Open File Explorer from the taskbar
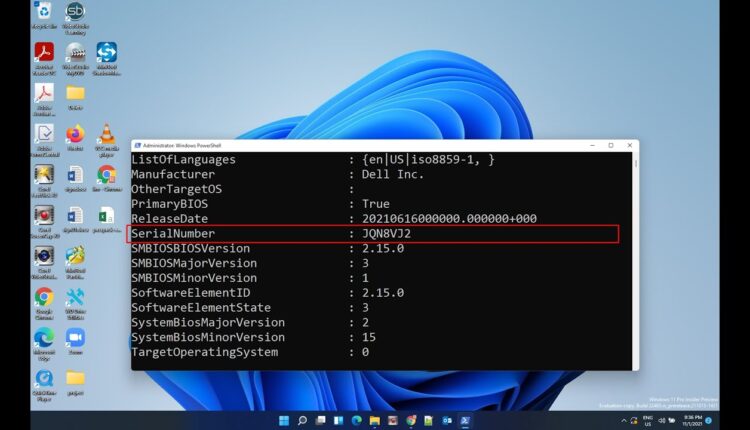750x430 pixels. (375, 420)
